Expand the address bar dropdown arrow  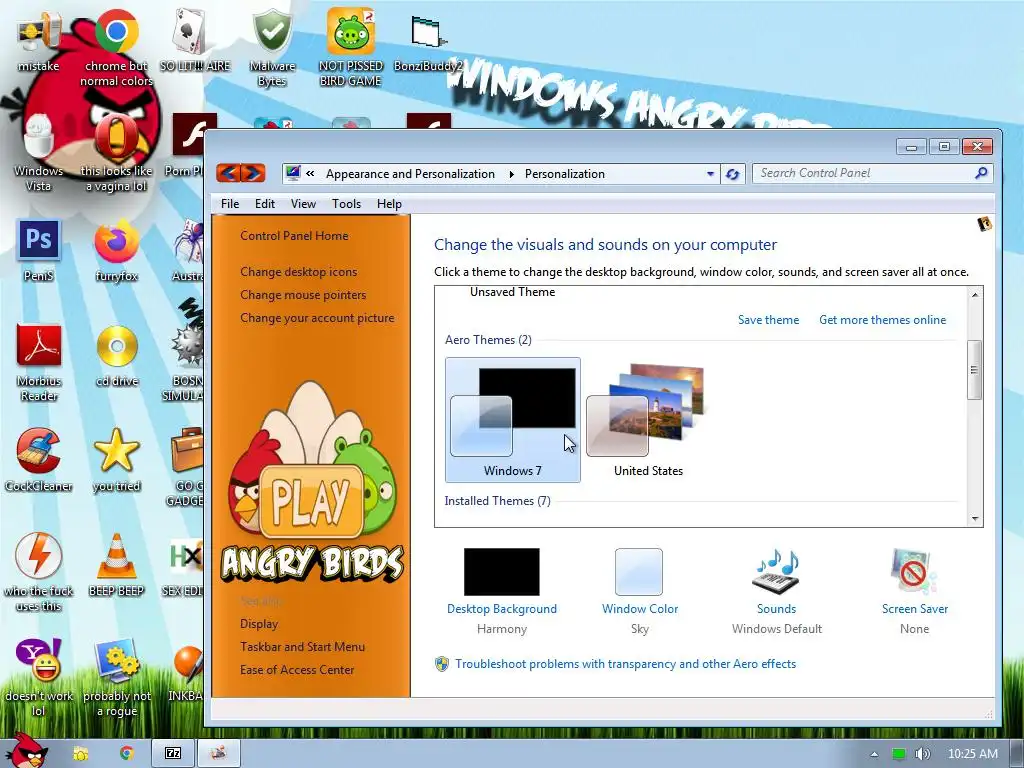(x=711, y=174)
